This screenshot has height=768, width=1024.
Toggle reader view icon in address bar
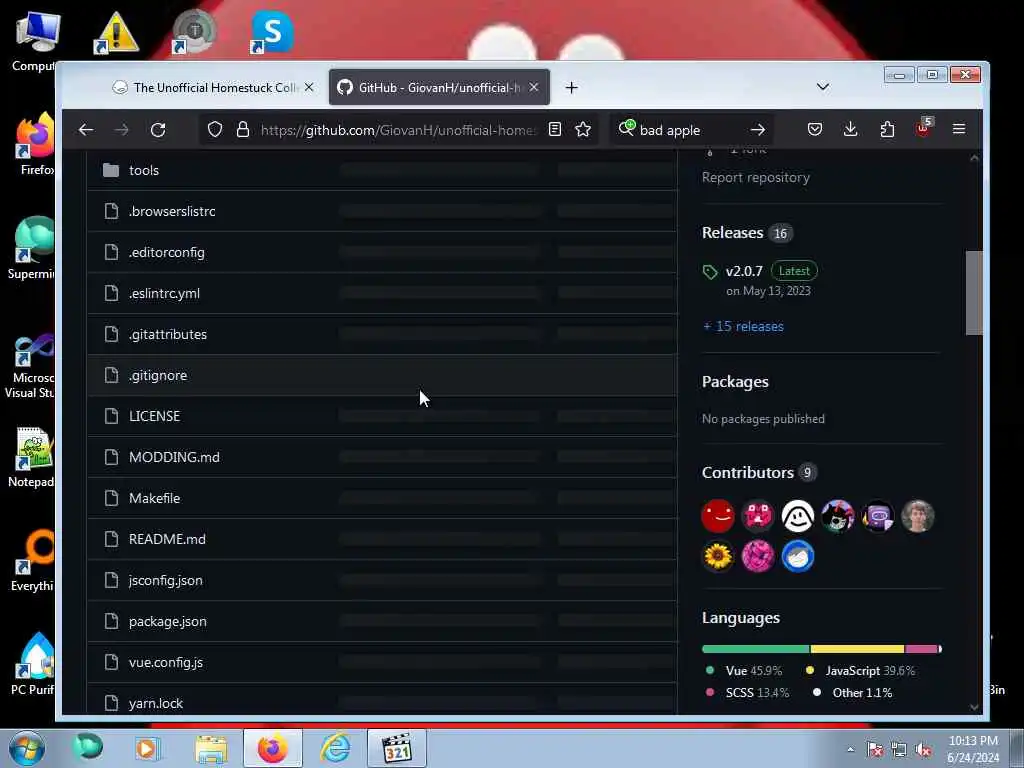(x=554, y=129)
